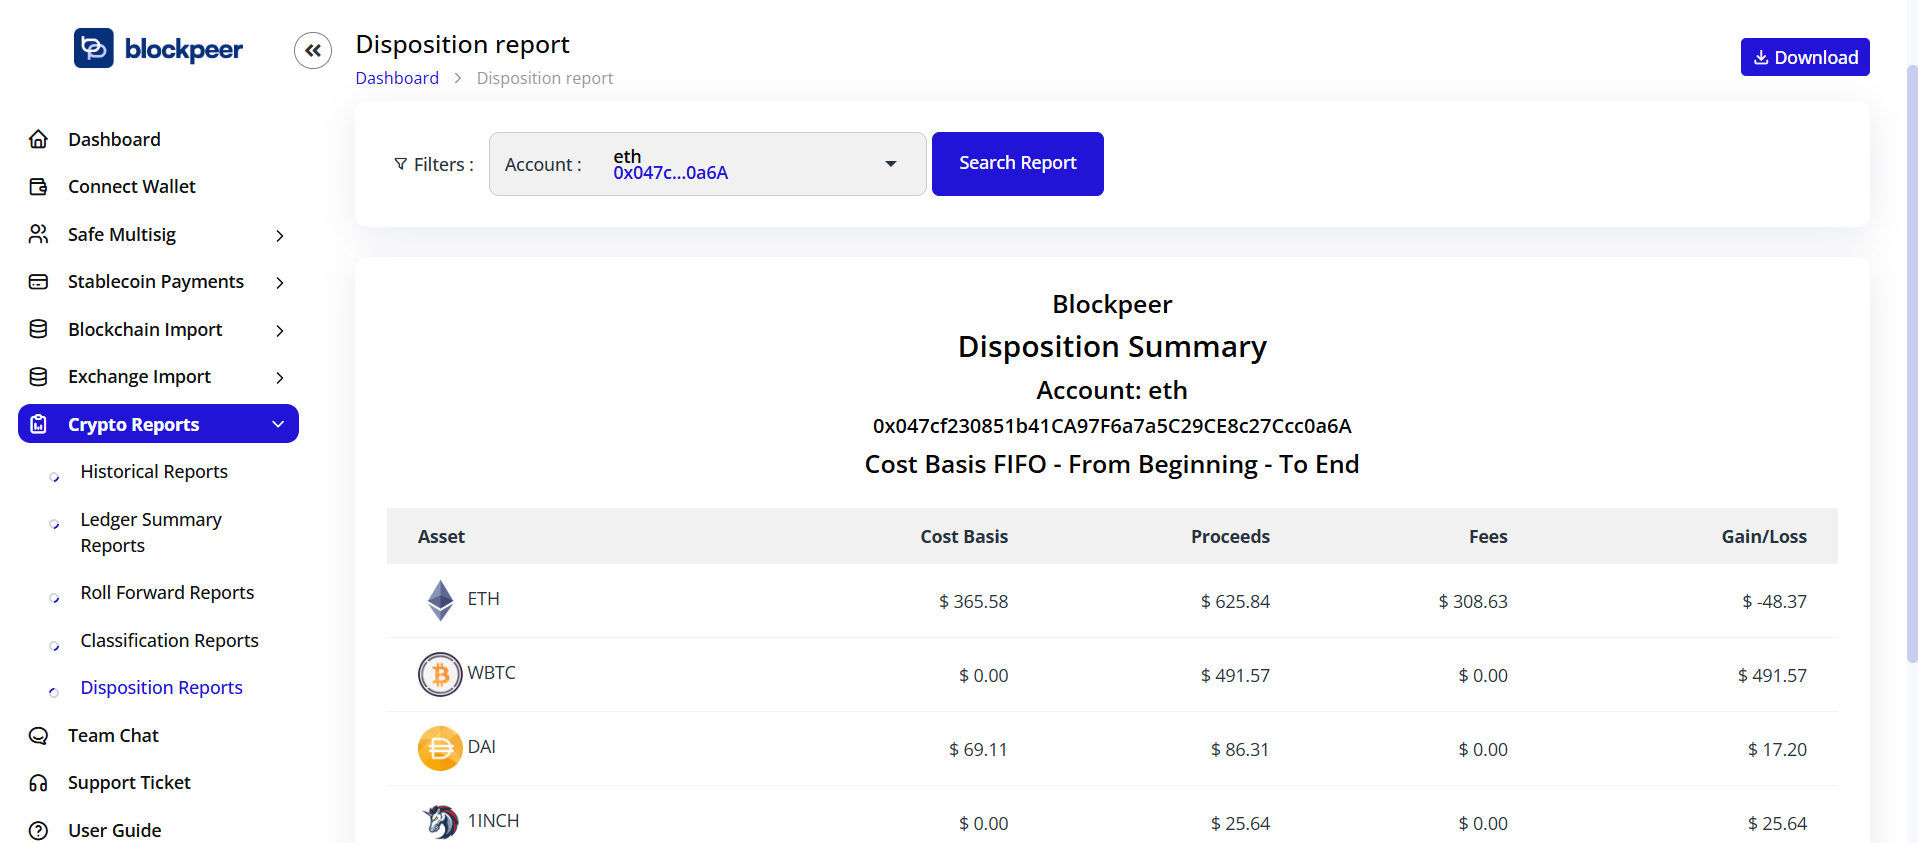
Task: Click the User Guide question icon
Action: pos(38,830)
